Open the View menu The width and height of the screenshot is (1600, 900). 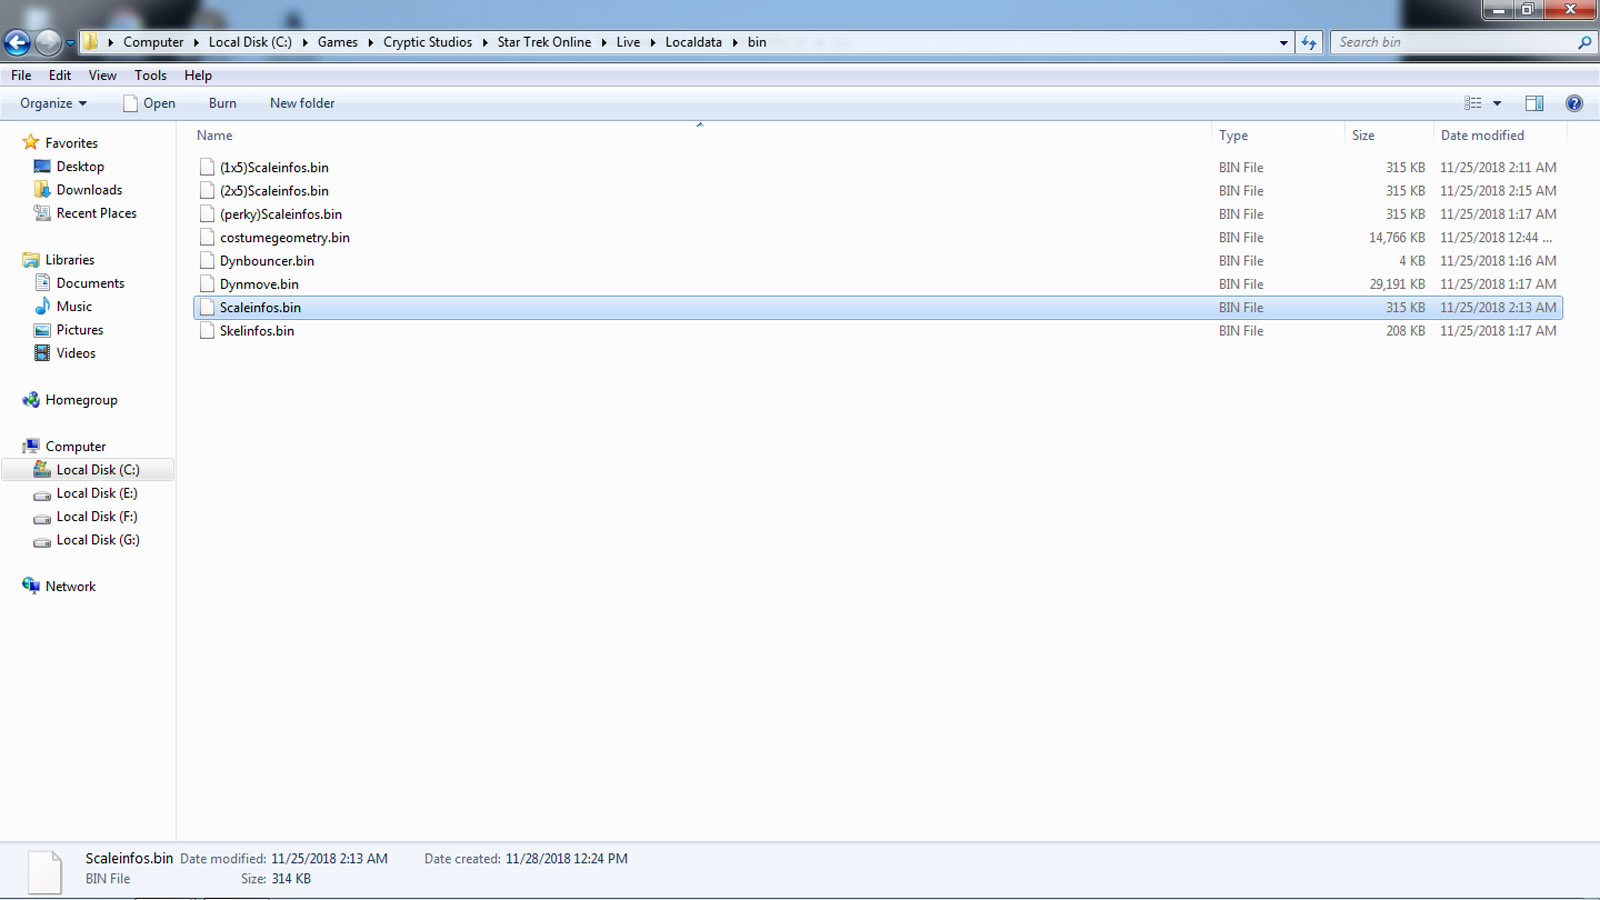click(102, 75)
